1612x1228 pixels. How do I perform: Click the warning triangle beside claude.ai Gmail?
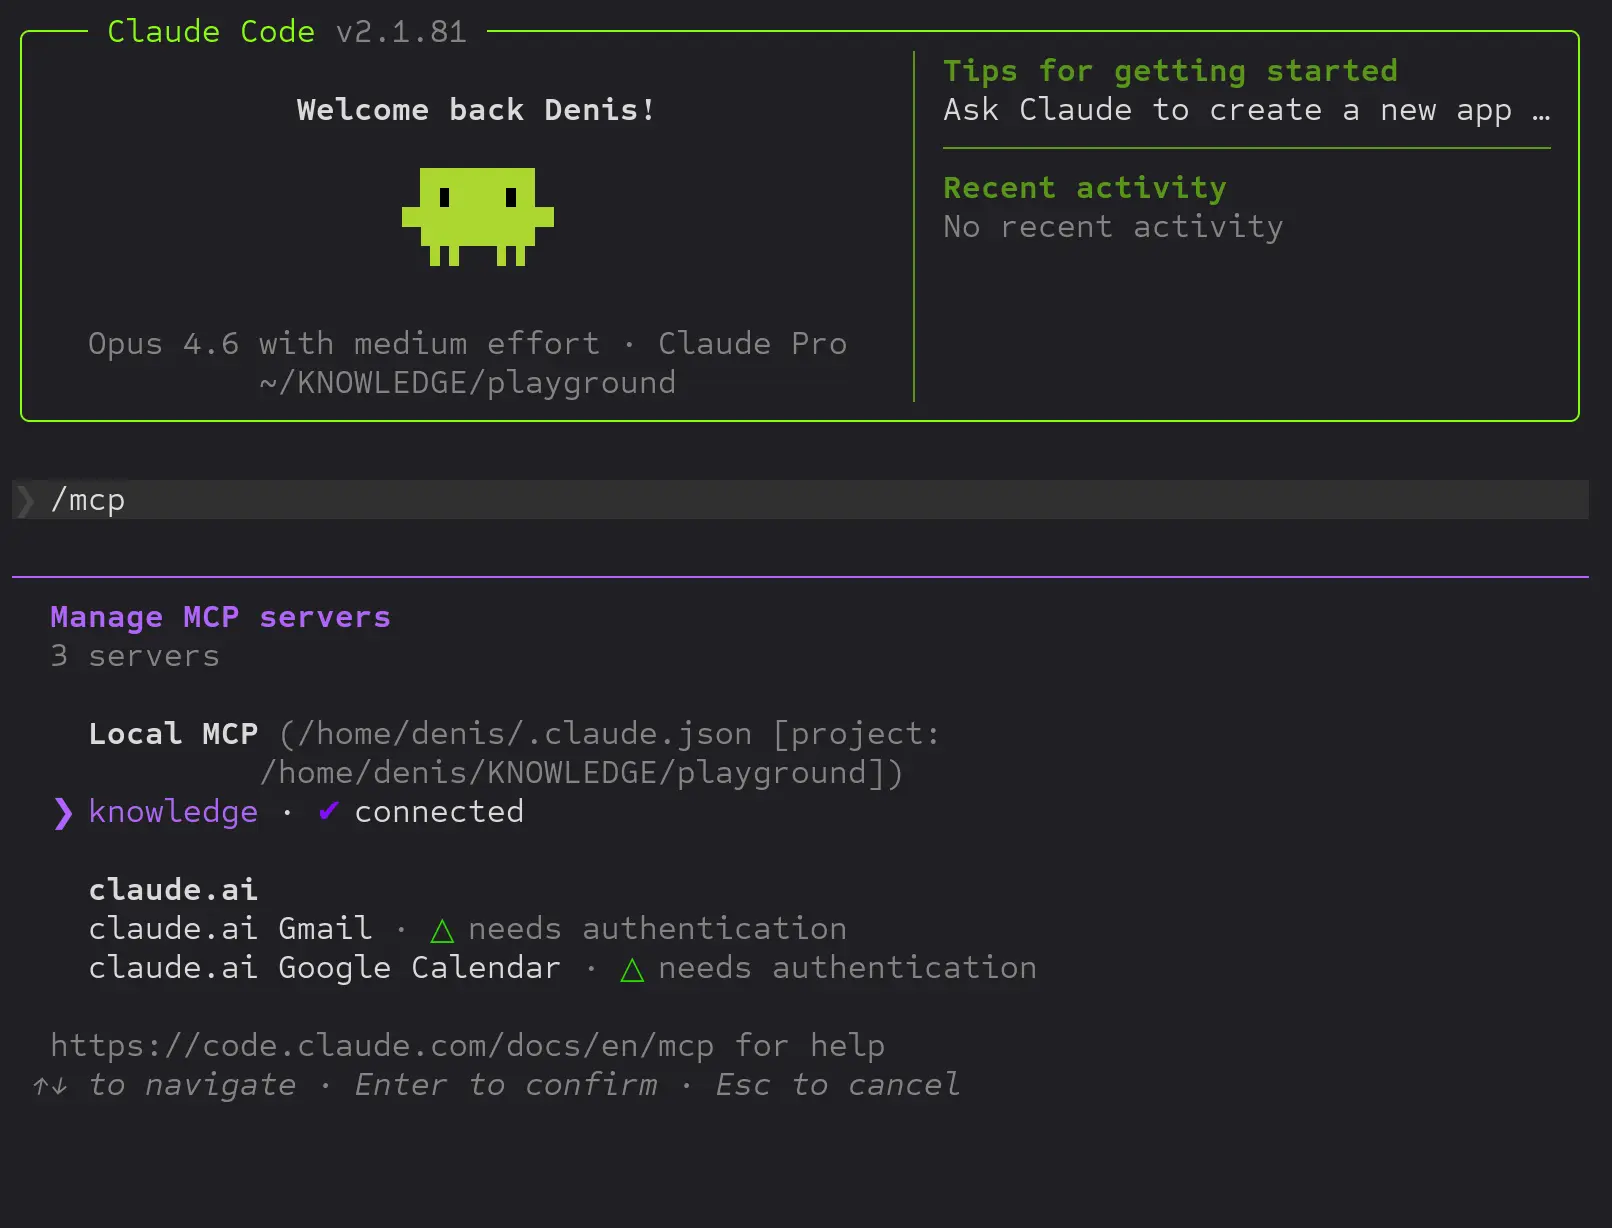[x=441, y=930]
